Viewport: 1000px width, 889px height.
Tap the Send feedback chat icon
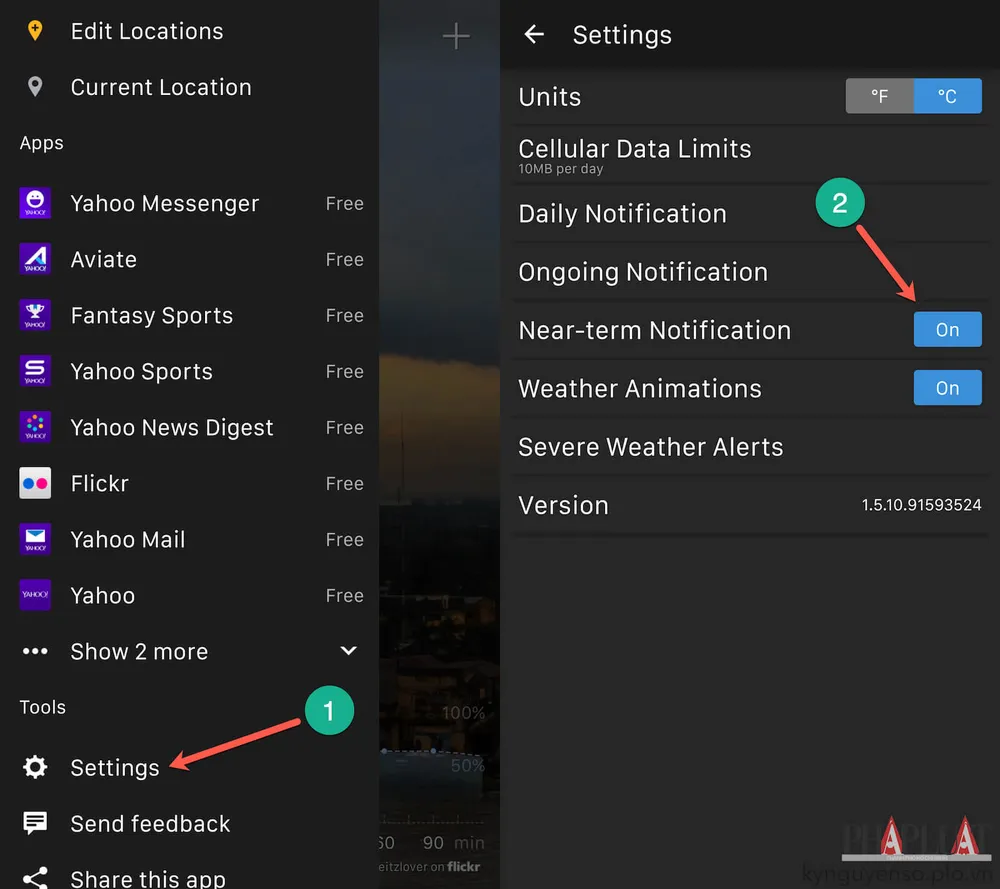pyautogui.click(x=35, y=824)
